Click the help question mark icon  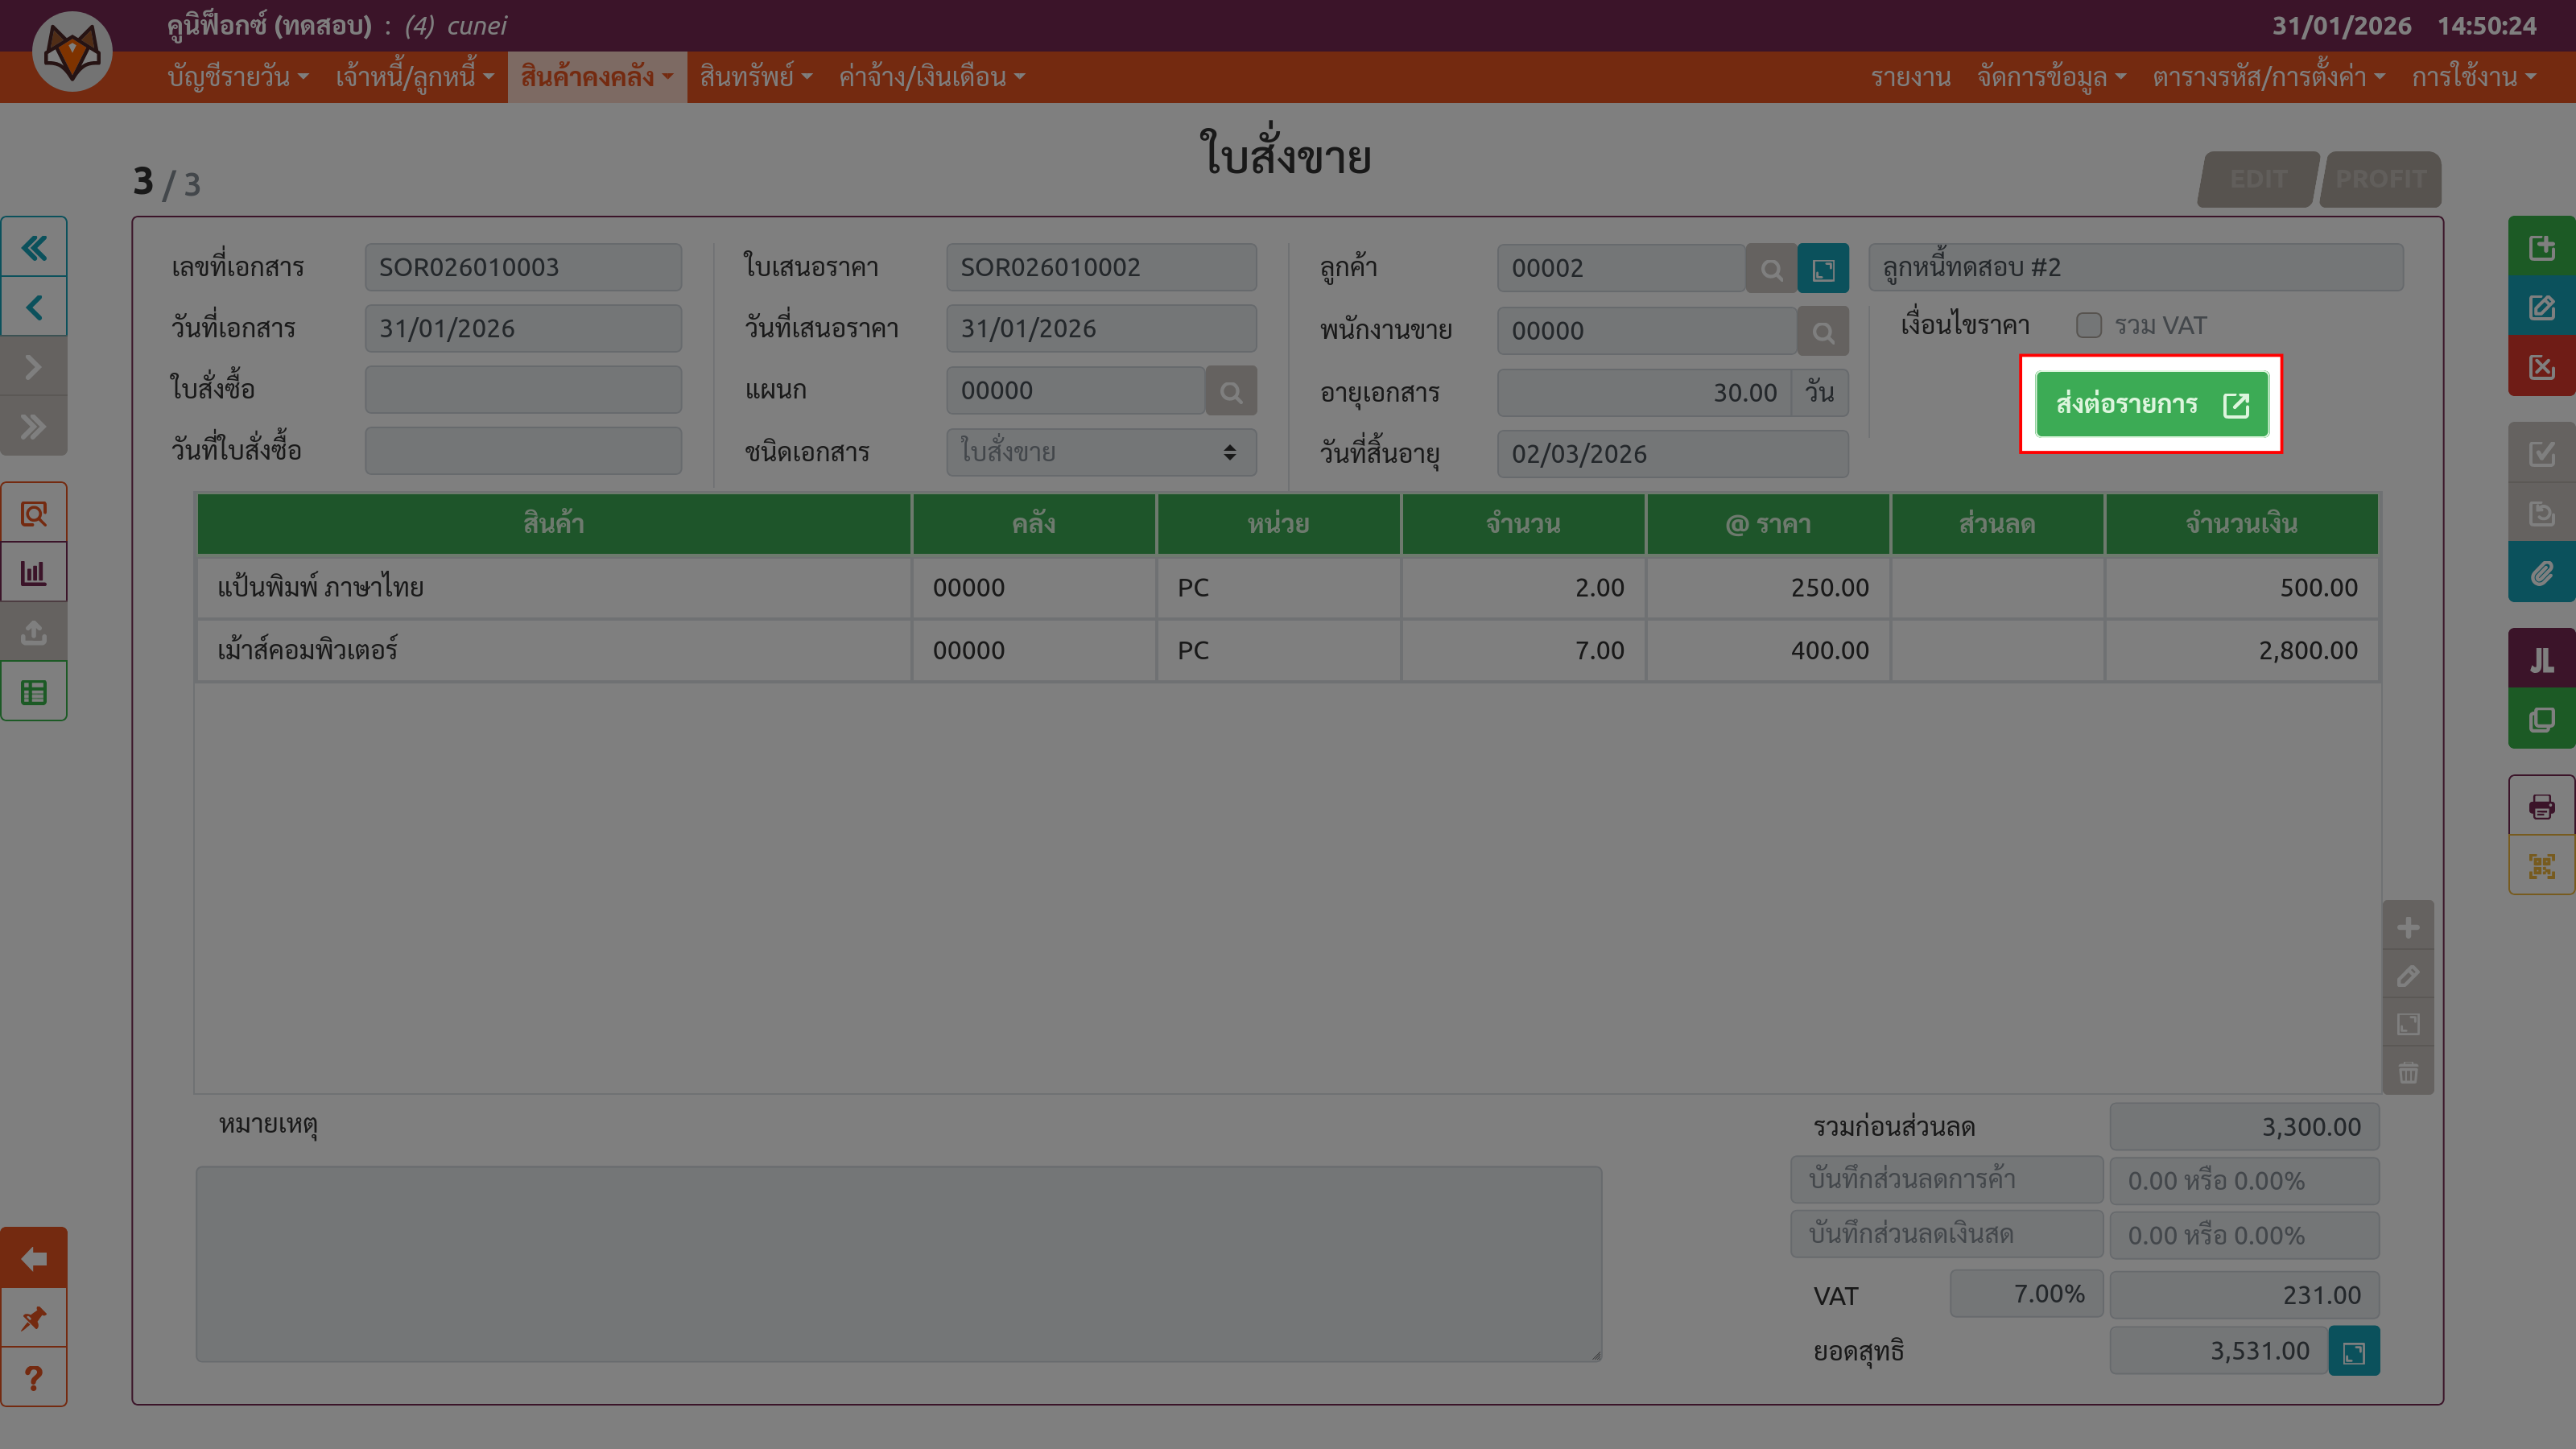coord(34,1378)
